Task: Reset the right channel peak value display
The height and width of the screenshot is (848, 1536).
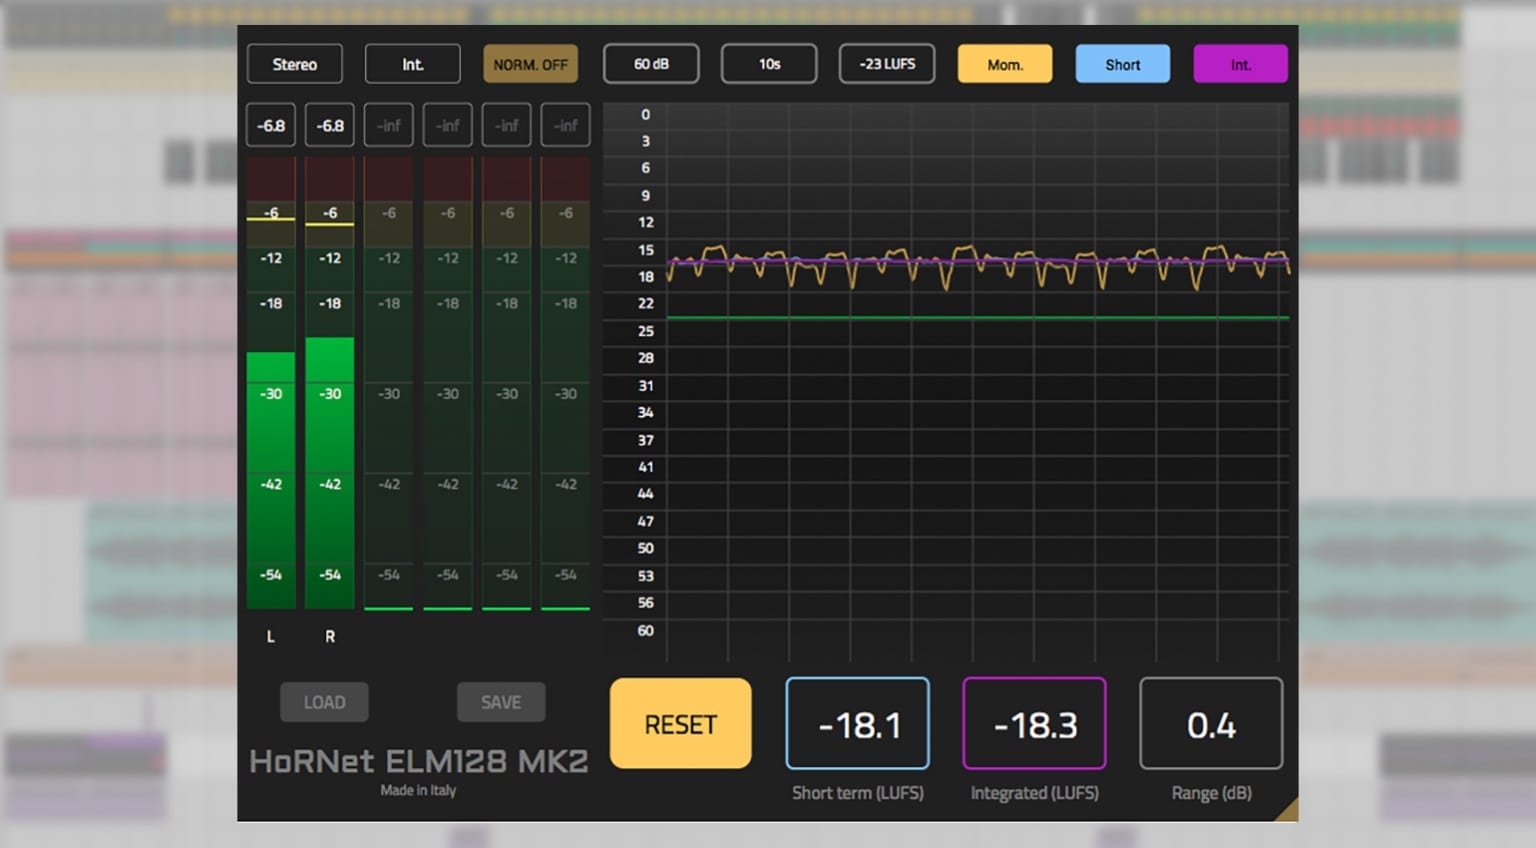Action: (x=329, y=125)
